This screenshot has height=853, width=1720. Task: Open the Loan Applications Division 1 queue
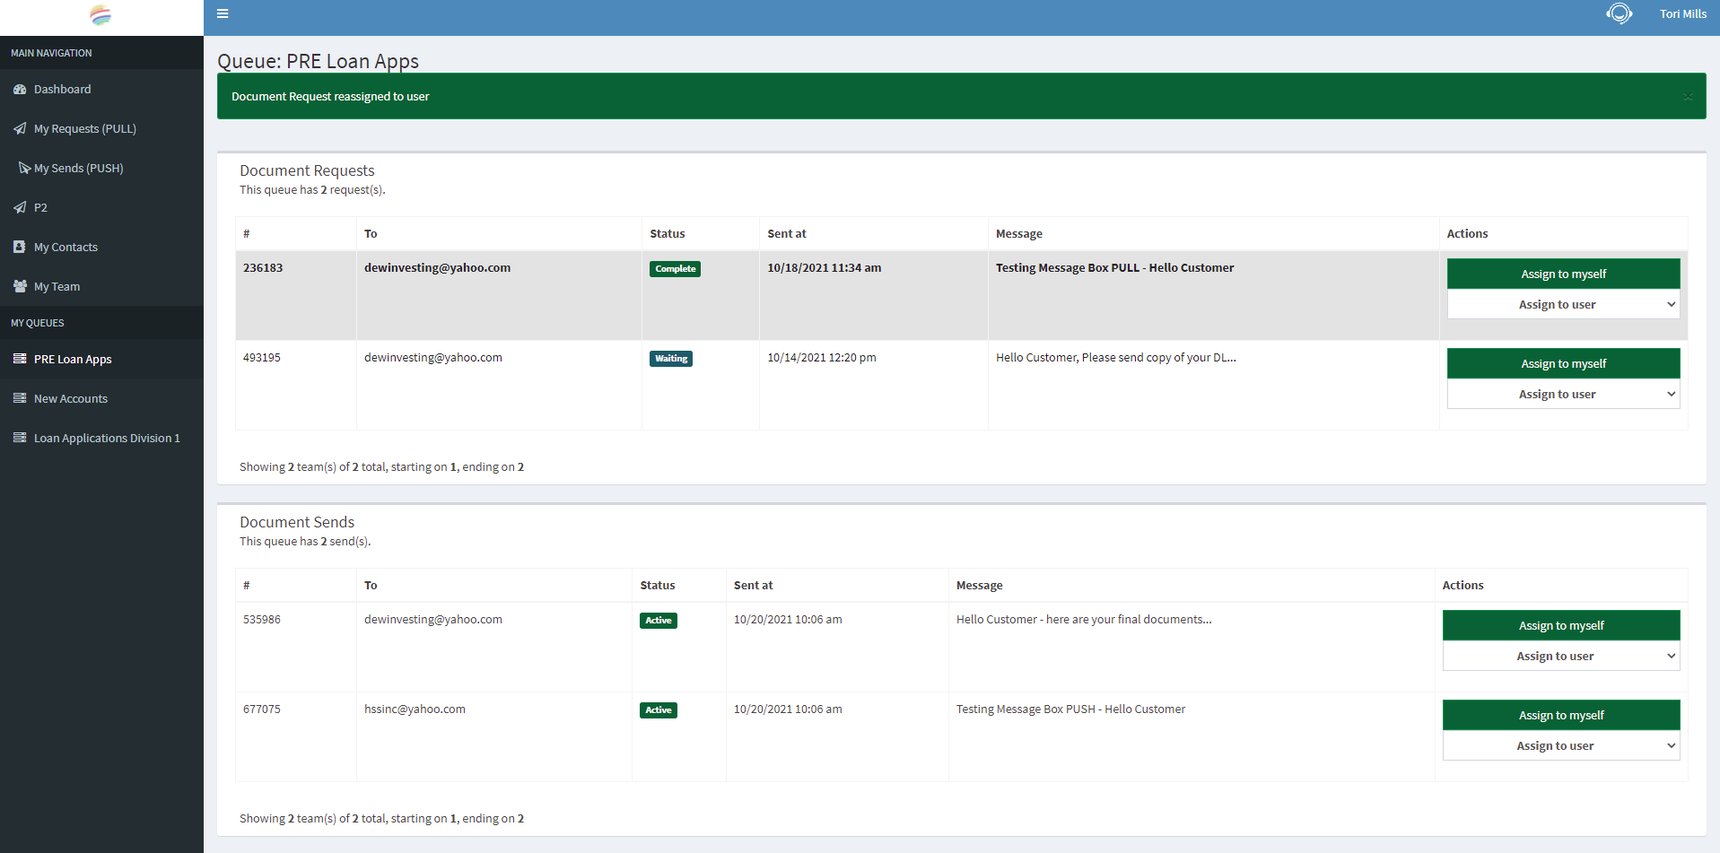click(x=107, y=438)
